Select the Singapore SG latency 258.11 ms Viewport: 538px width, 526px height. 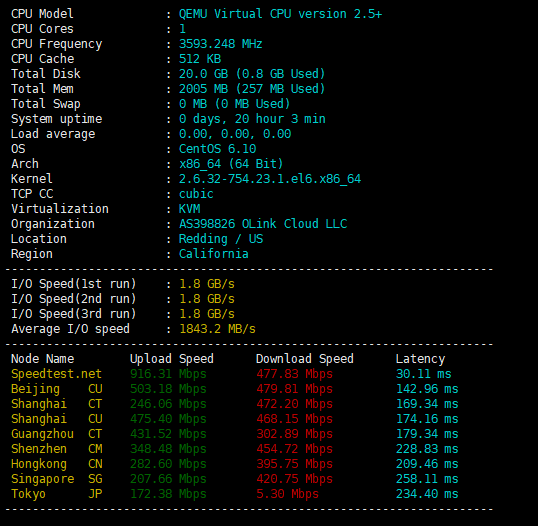427,479
